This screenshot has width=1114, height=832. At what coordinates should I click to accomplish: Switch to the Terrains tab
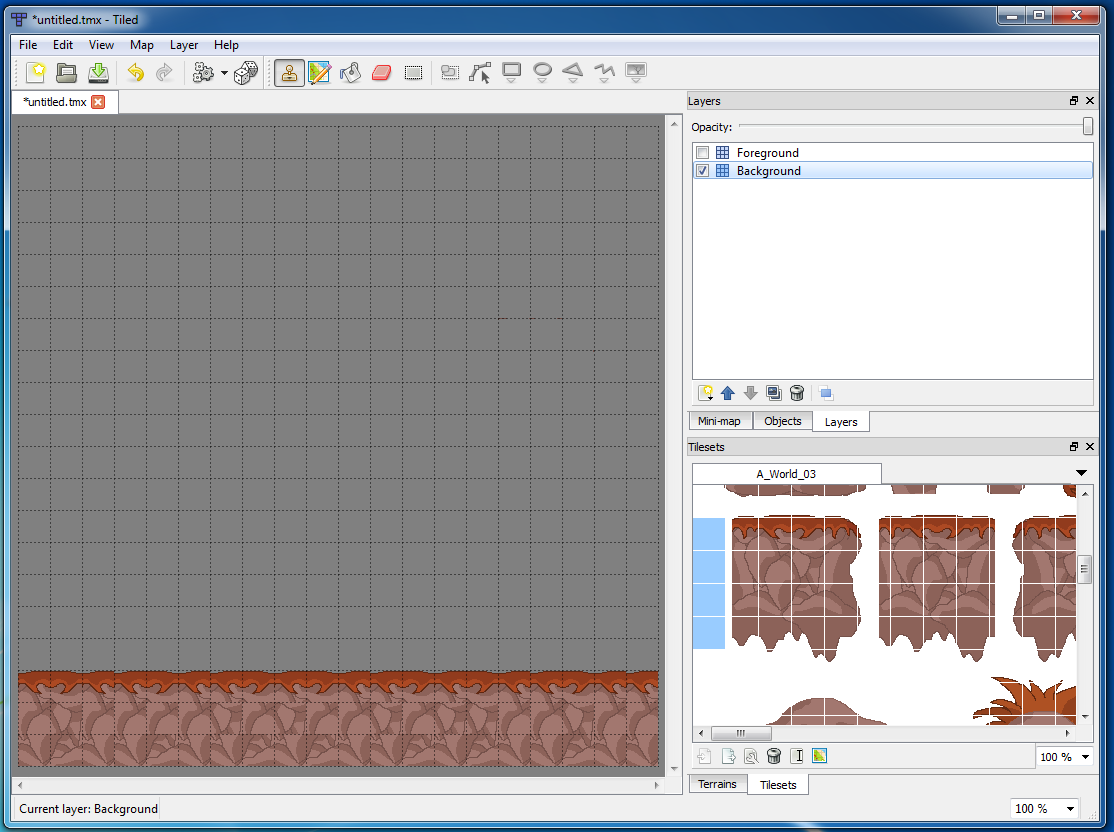point(718,784)
